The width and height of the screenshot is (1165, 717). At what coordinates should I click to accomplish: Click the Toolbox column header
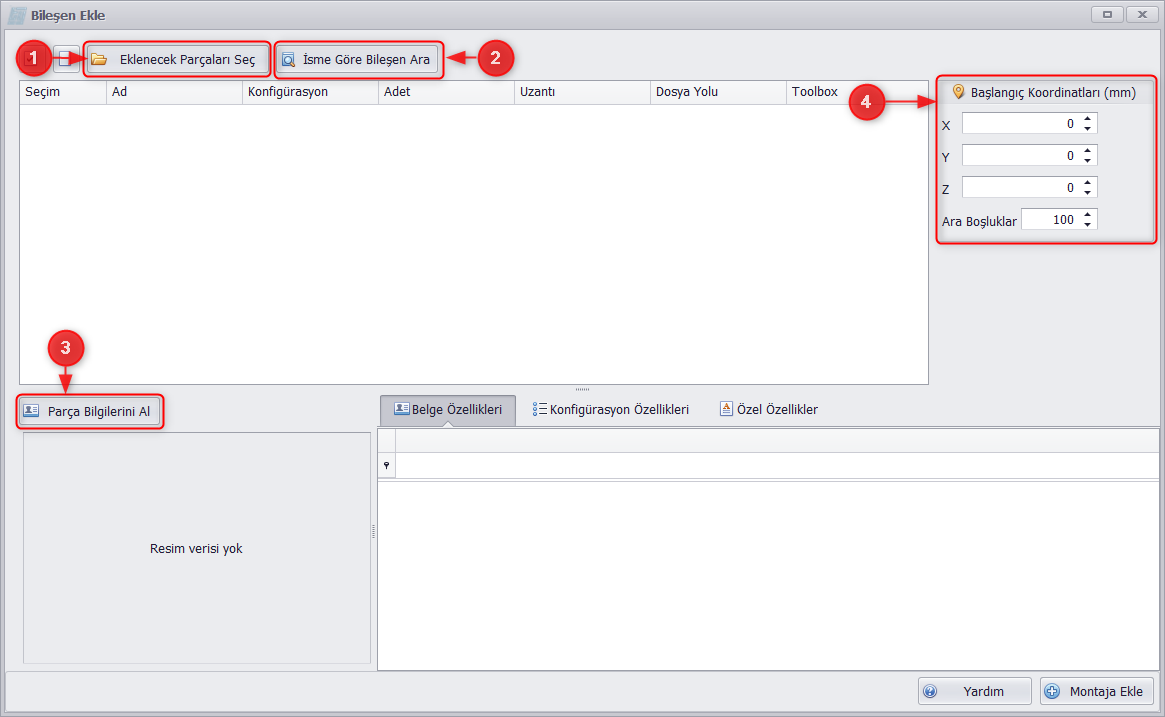[x=857, y=92]
